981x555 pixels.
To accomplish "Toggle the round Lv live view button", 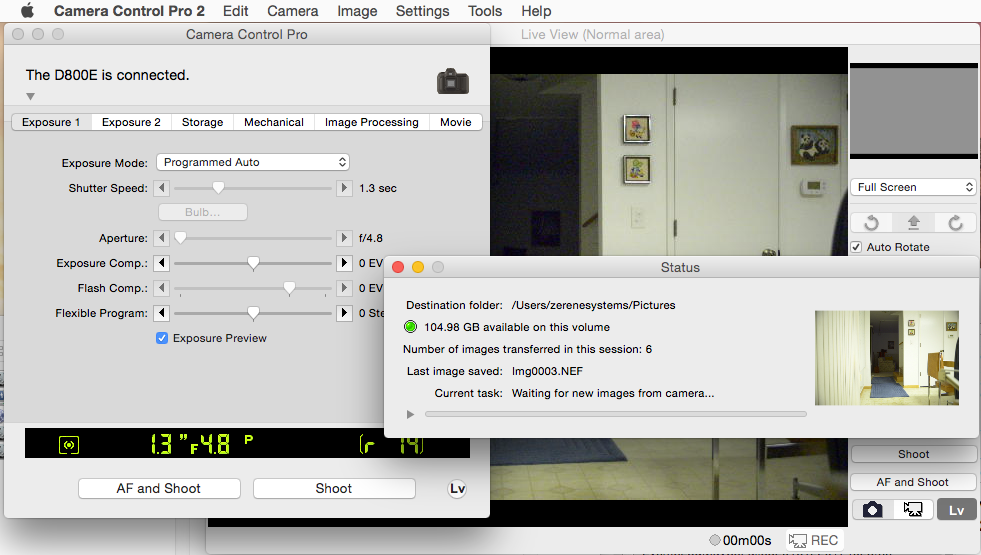I will [457, 489].
